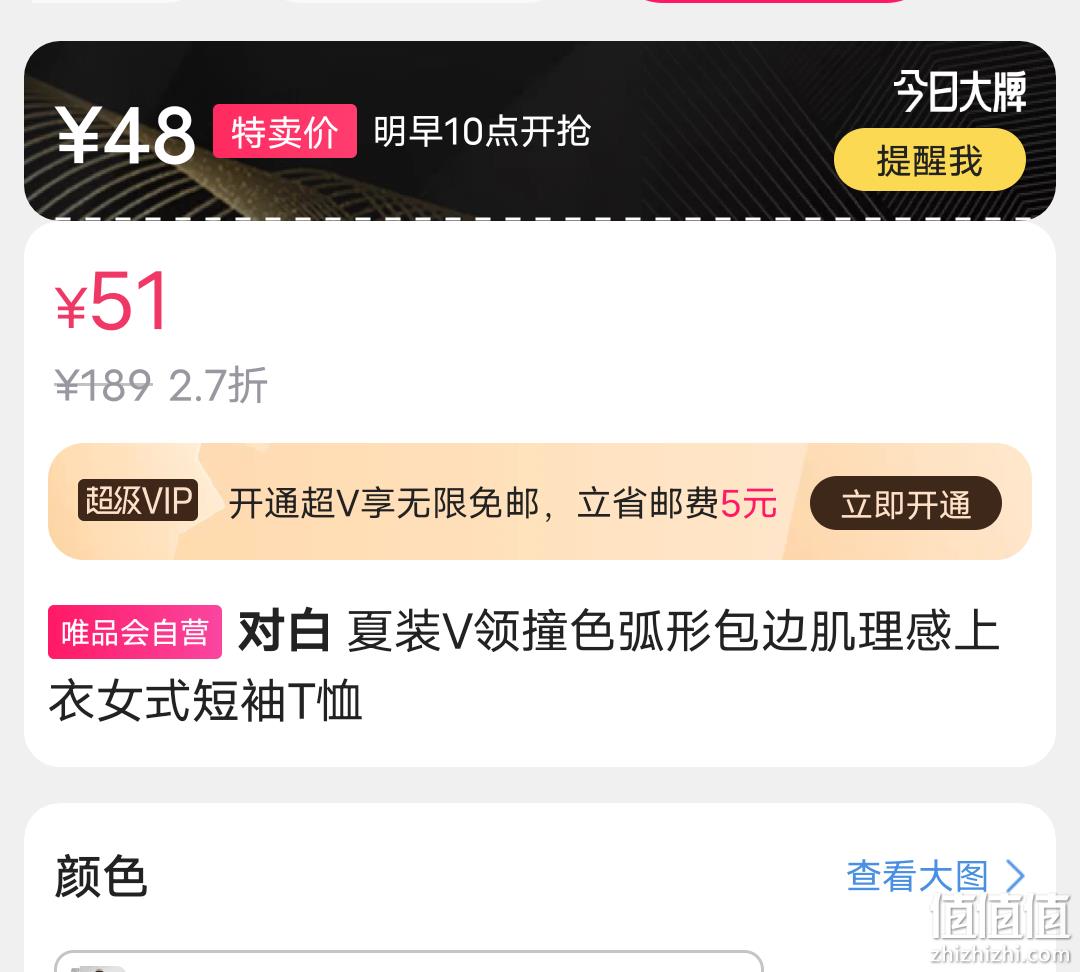
Task: Tap the 提醒我 reminder button
Action: tap(929, 159)
